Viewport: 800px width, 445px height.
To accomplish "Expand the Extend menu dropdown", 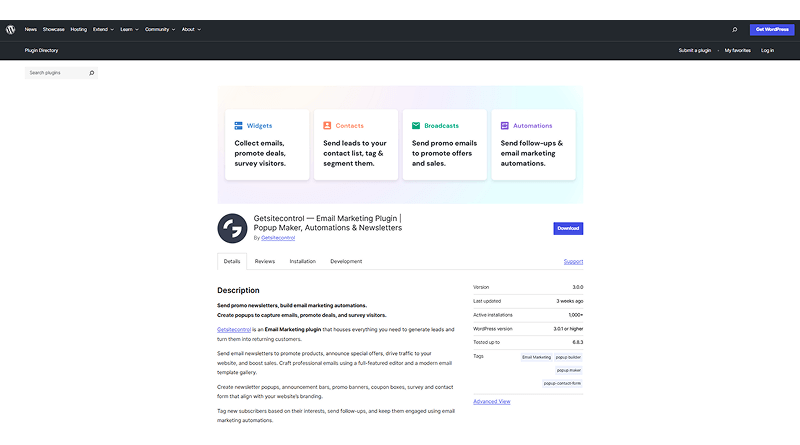I will tap(103, 30).
